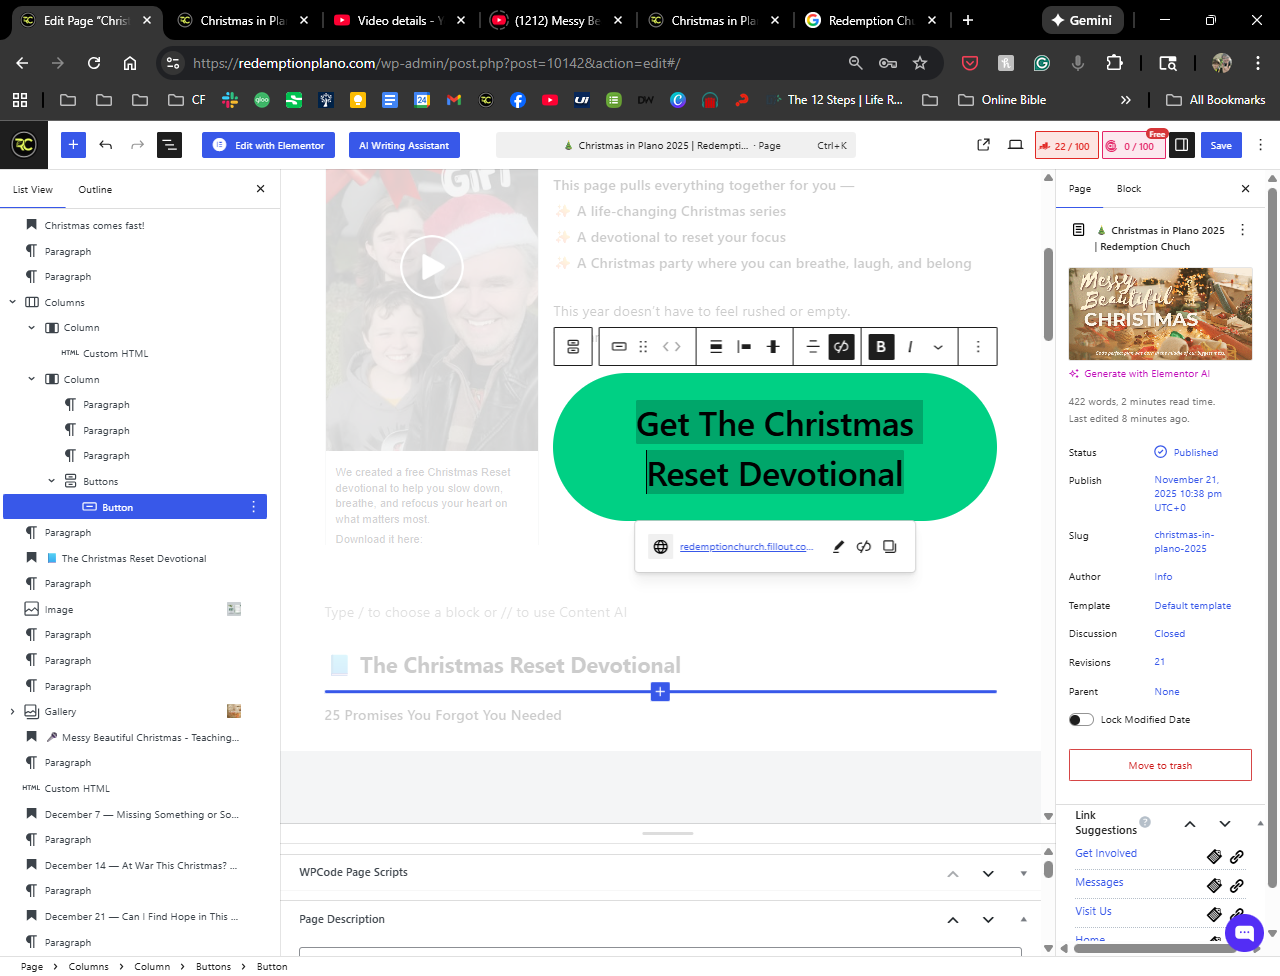Screen dimensions: 1280x976
Task: Copy link icon in link popup
Action: pyautogui.click(x=889, y=547)
